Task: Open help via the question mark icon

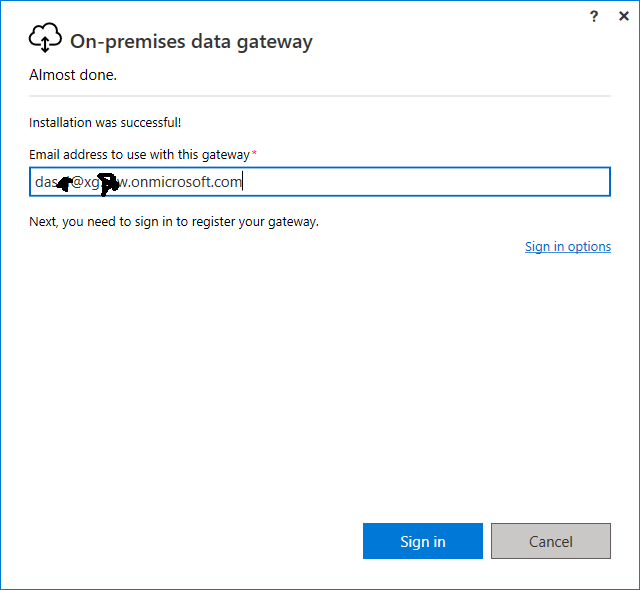Action: 594,16
